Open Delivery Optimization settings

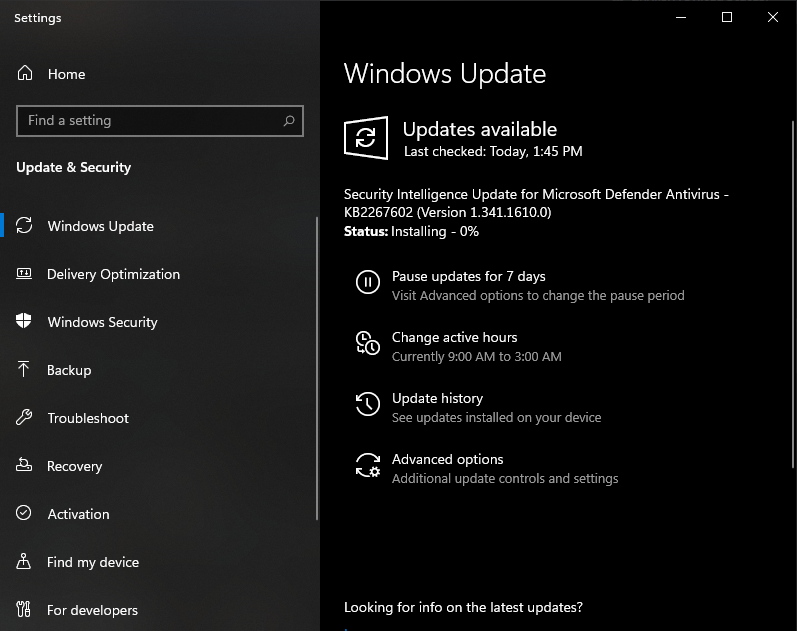113,274
